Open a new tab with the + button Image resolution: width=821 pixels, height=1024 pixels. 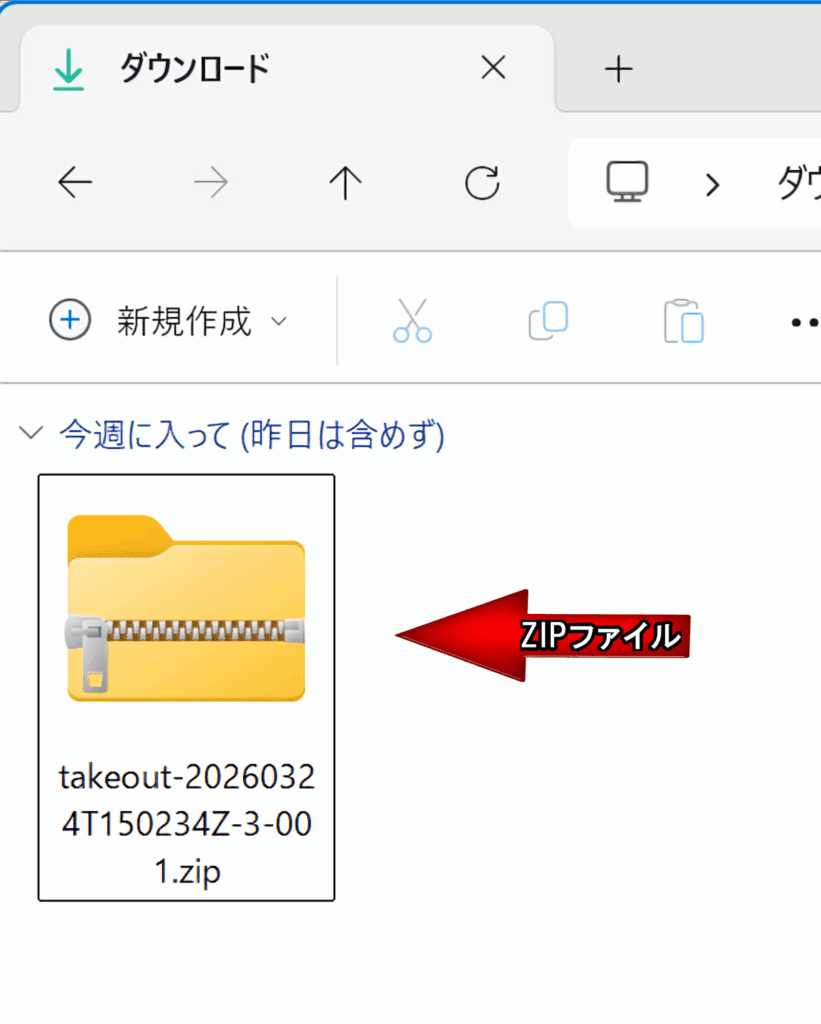(620, 68)
